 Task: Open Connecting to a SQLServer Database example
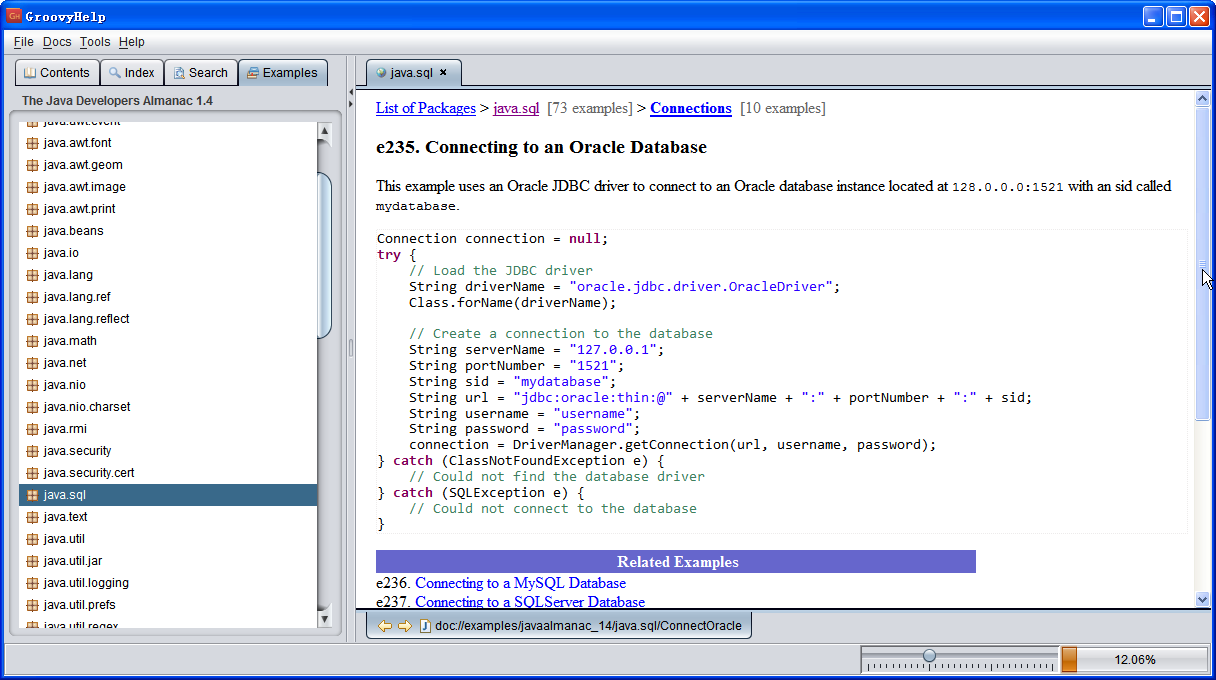click(x=530, y=602)
